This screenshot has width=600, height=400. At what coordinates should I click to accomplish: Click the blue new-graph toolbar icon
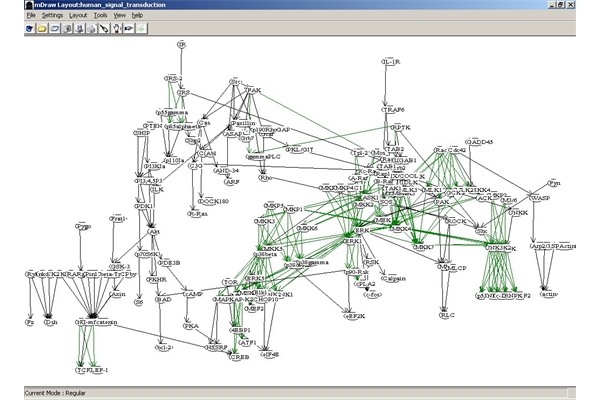point(29,29)
